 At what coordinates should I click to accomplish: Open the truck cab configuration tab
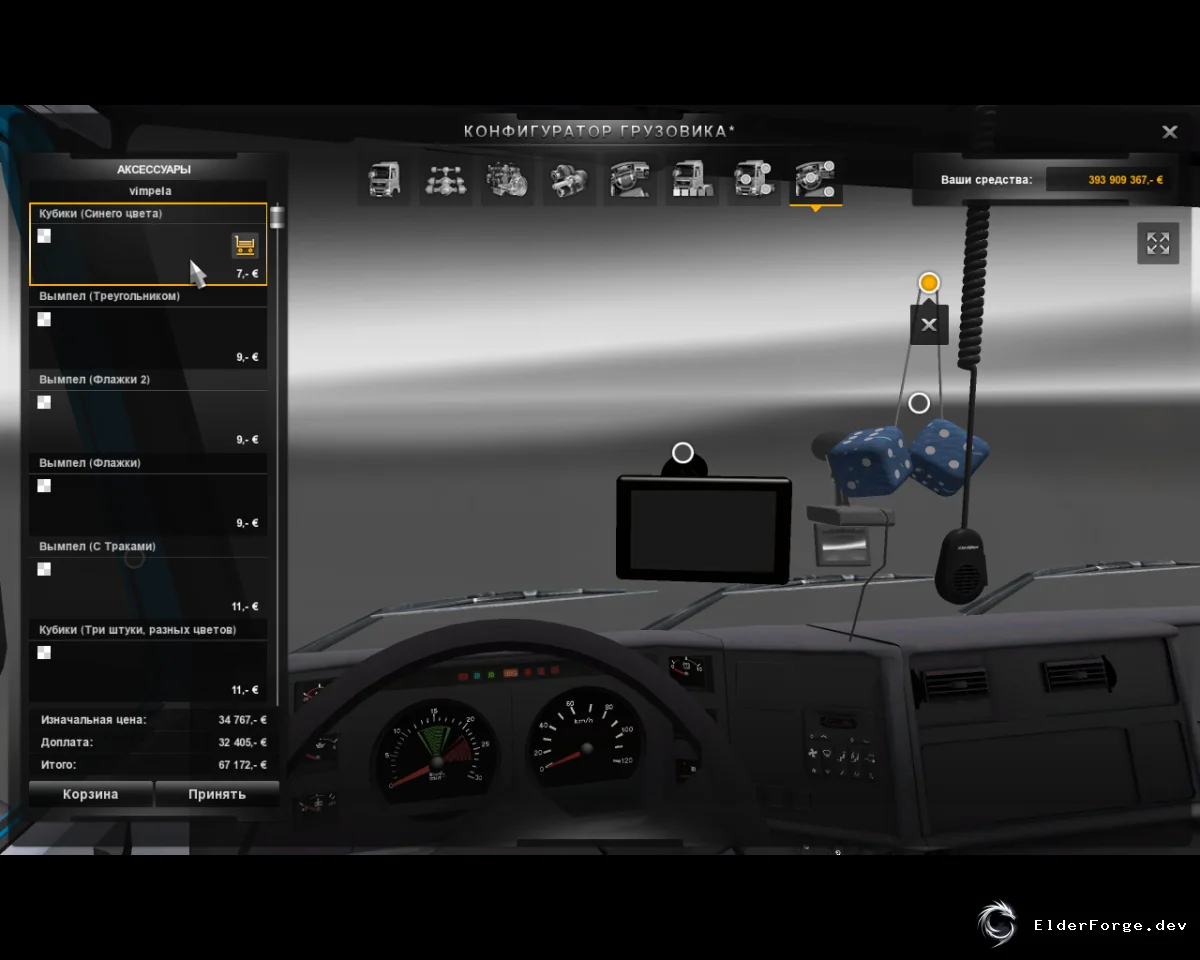pos(385,181)
